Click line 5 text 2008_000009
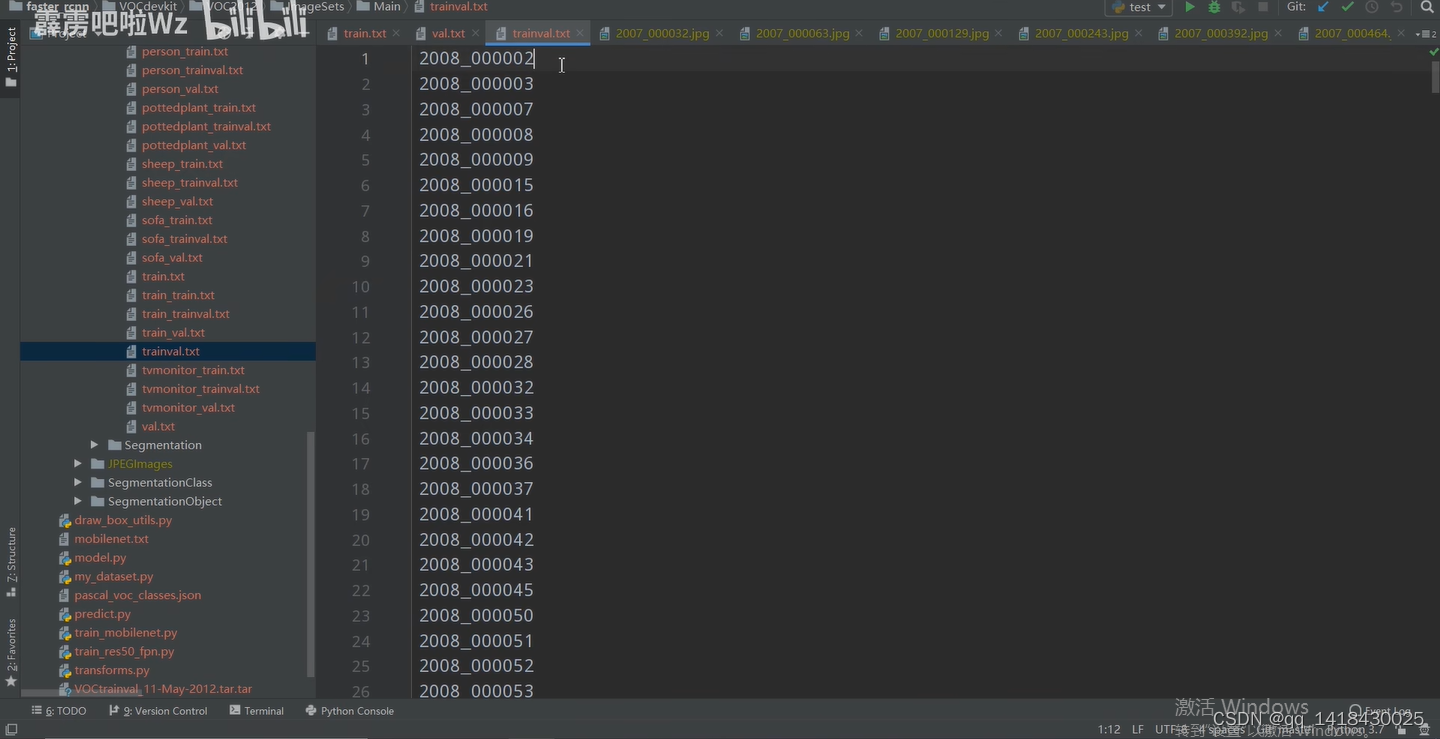 pos(476,160)
